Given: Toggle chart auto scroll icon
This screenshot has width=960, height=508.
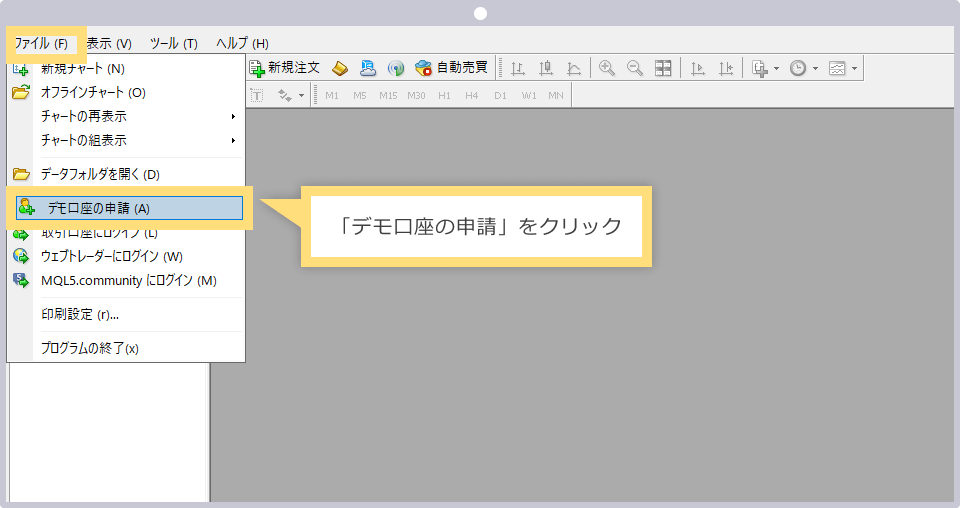Looking at the screenshot, I should [x=698, y=68].
